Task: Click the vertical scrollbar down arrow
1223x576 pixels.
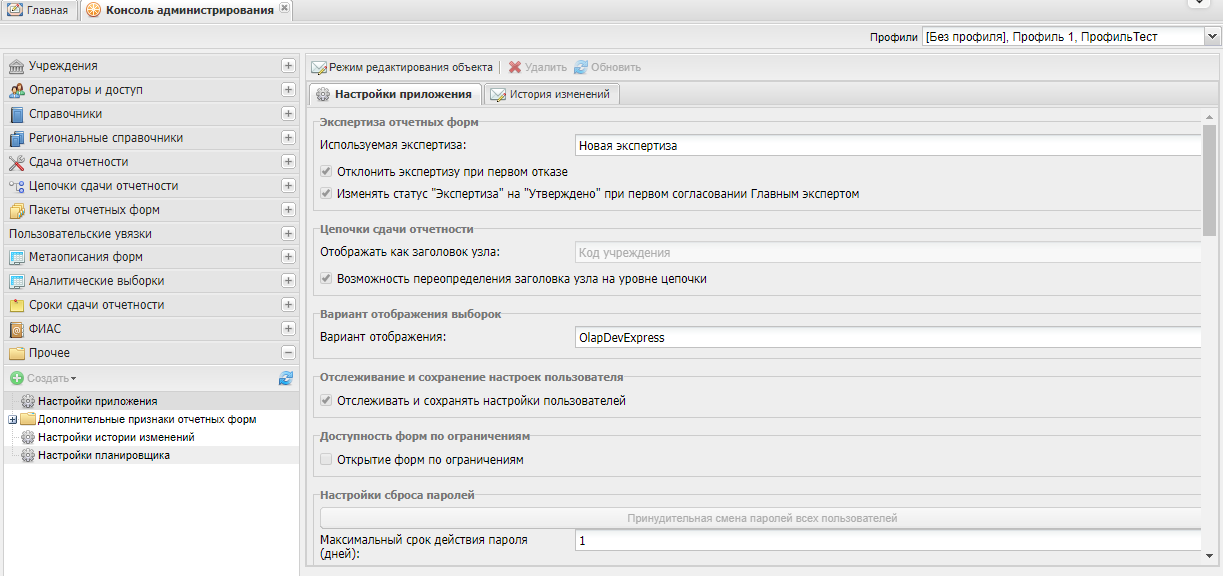Action: (1210, 556)
